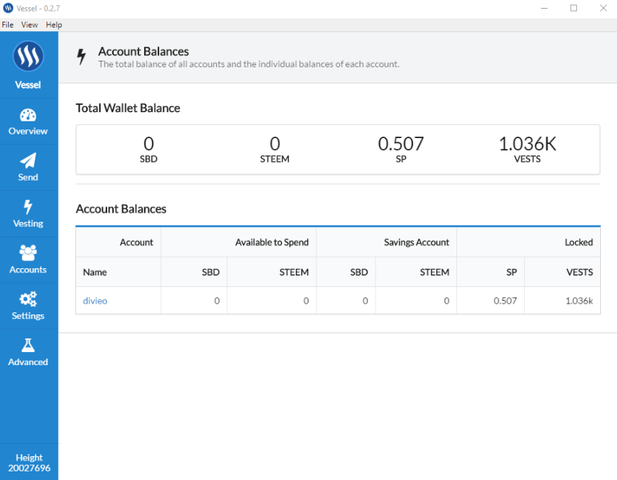
Task: Click the Available to Spend column header
Action: (x=238, y=242)
